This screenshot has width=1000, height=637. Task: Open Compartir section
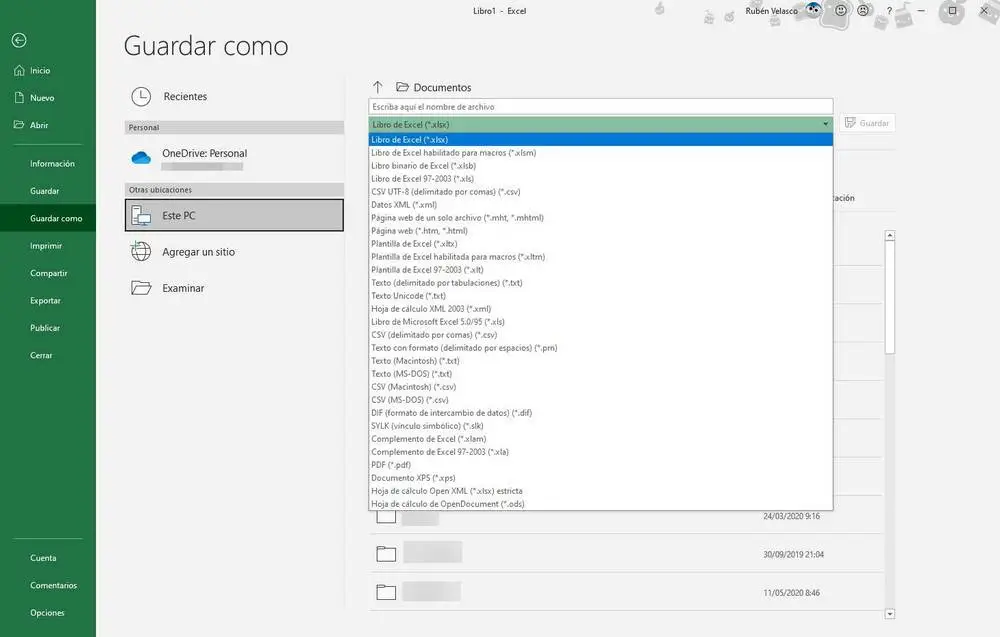tap(48, 274)
